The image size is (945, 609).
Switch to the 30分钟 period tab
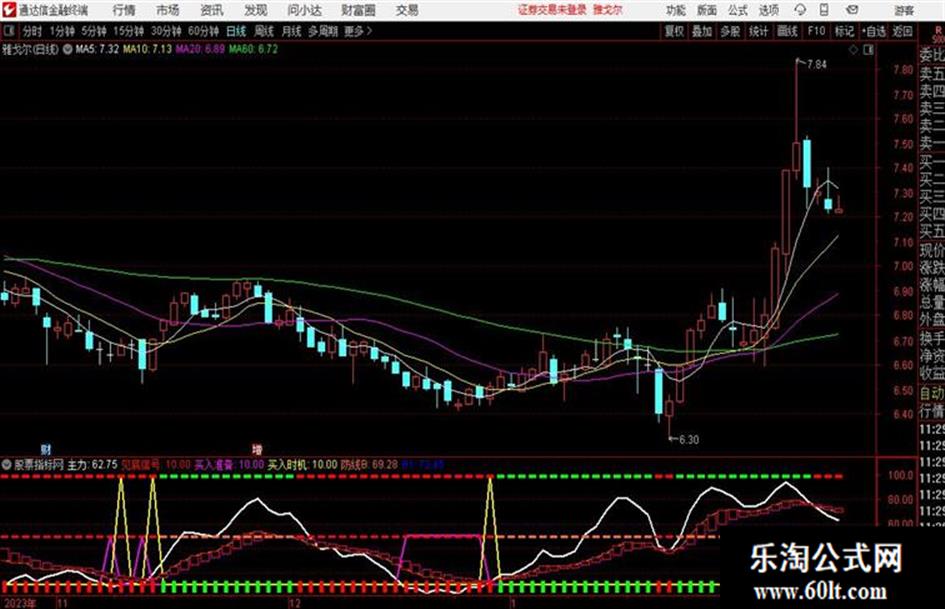(166, 31)
